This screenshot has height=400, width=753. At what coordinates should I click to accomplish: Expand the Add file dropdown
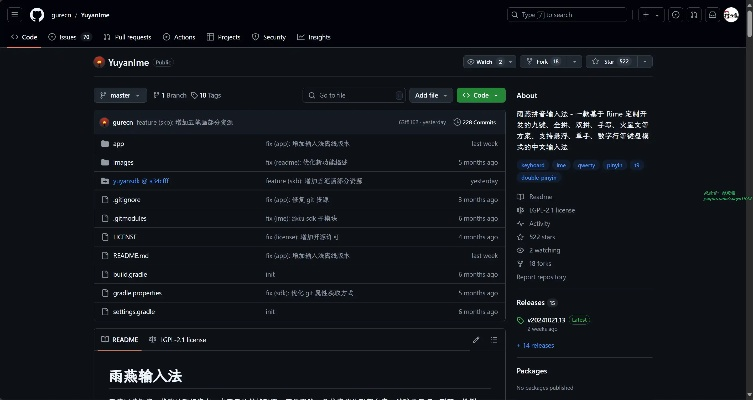point(430,95)
